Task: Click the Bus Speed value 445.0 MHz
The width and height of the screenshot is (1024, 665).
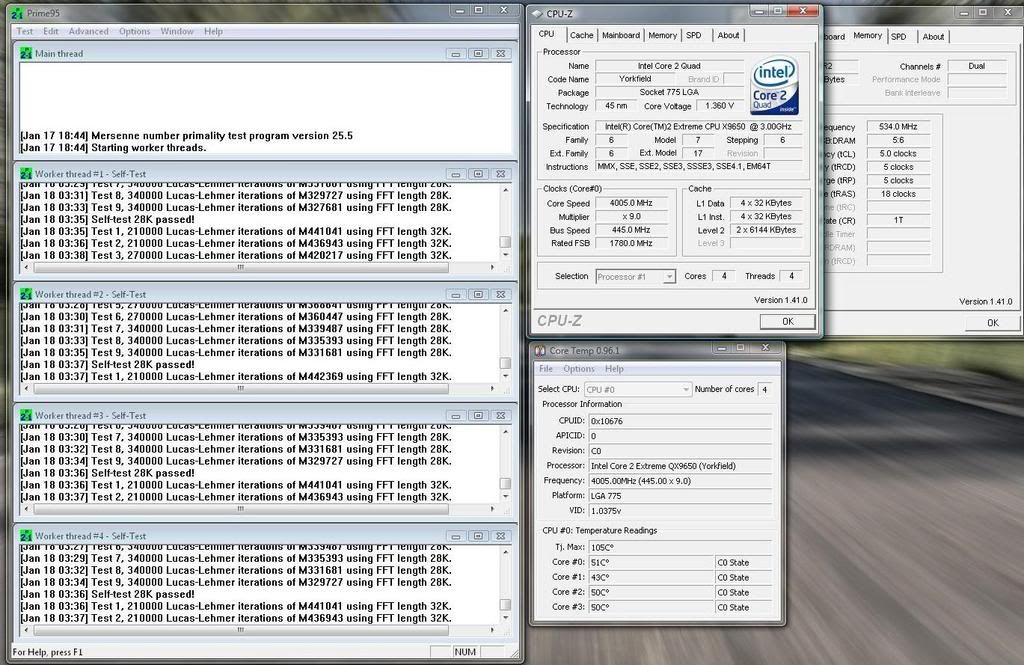Action: coord(632,230)
